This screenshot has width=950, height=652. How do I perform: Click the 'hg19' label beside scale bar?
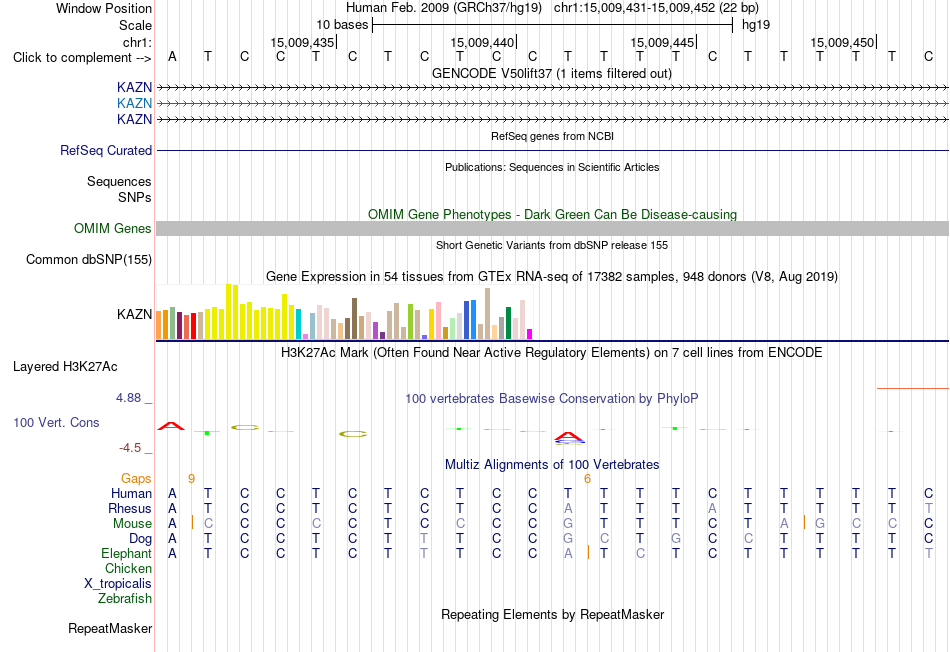pyautogui.click(x=756, y=25)
